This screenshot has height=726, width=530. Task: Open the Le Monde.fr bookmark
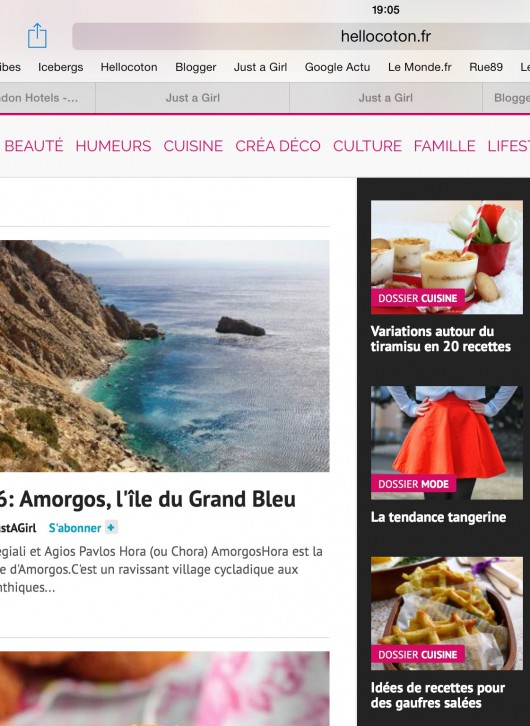(420, 67)
